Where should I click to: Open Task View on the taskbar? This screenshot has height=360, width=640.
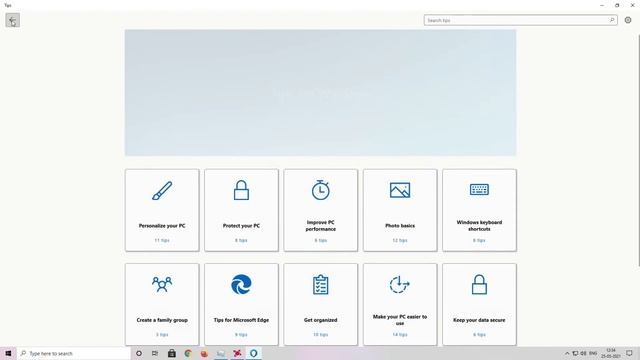(x=155, y=353)
